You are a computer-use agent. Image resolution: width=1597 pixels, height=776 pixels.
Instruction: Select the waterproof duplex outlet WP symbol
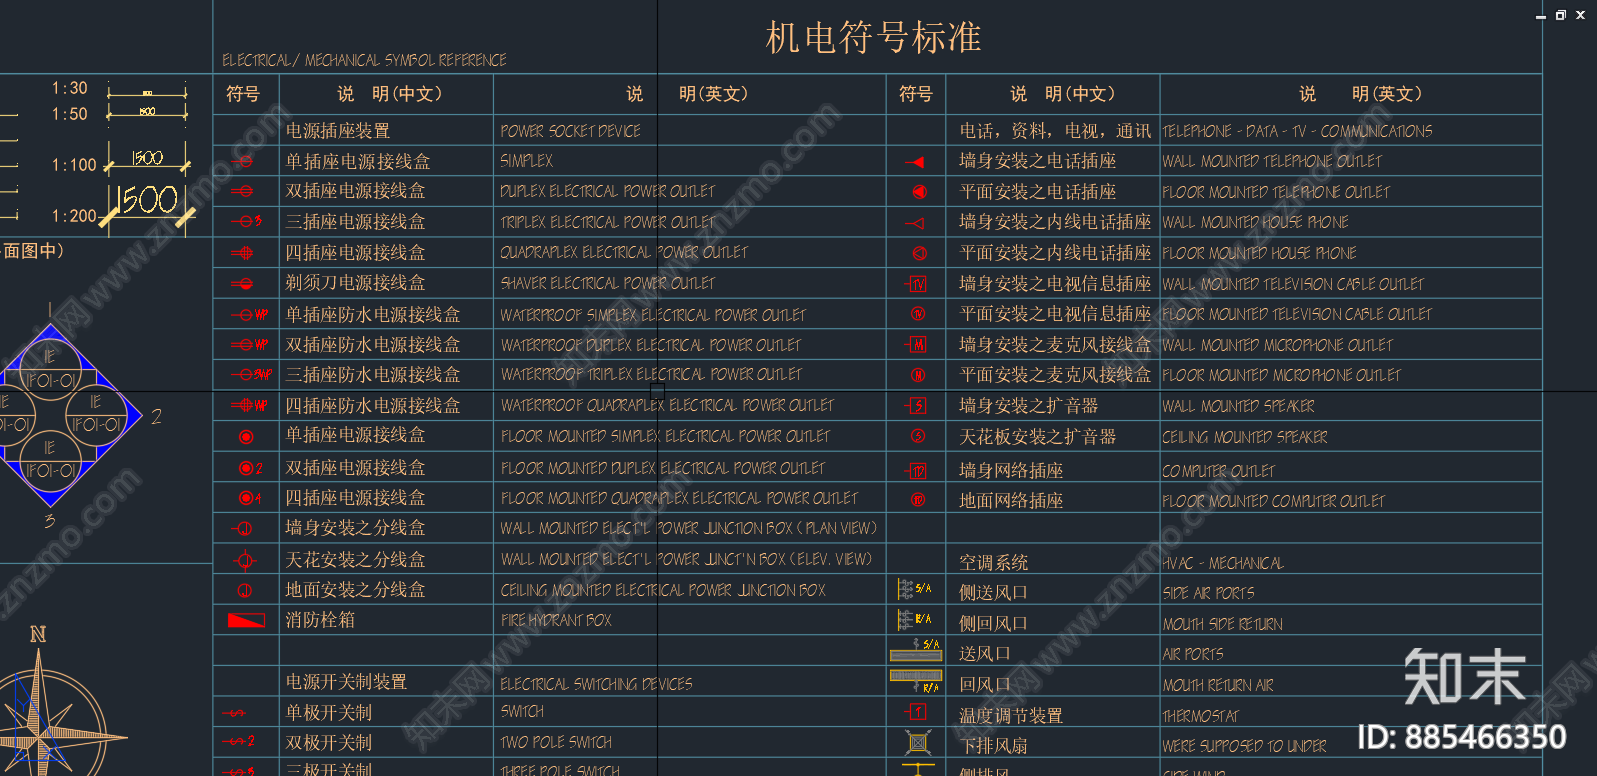tap(249, 344)
